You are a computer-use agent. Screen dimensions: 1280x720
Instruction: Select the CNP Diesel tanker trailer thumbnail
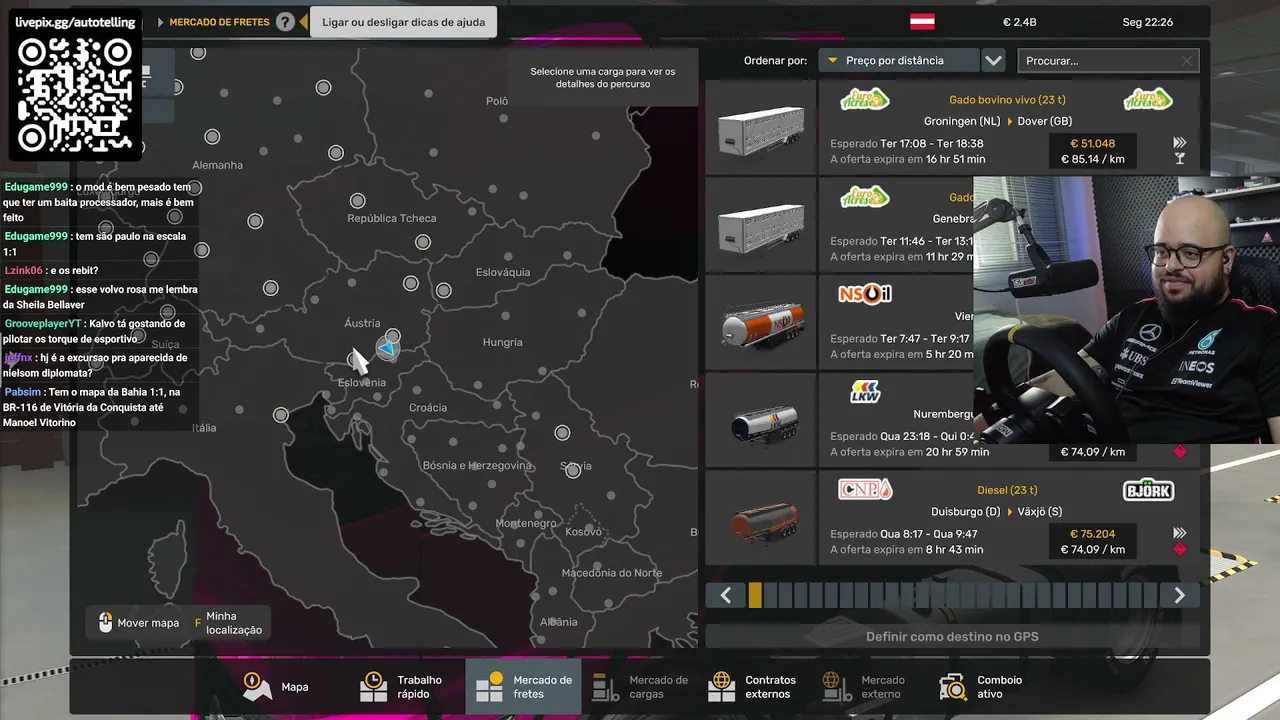762,519
